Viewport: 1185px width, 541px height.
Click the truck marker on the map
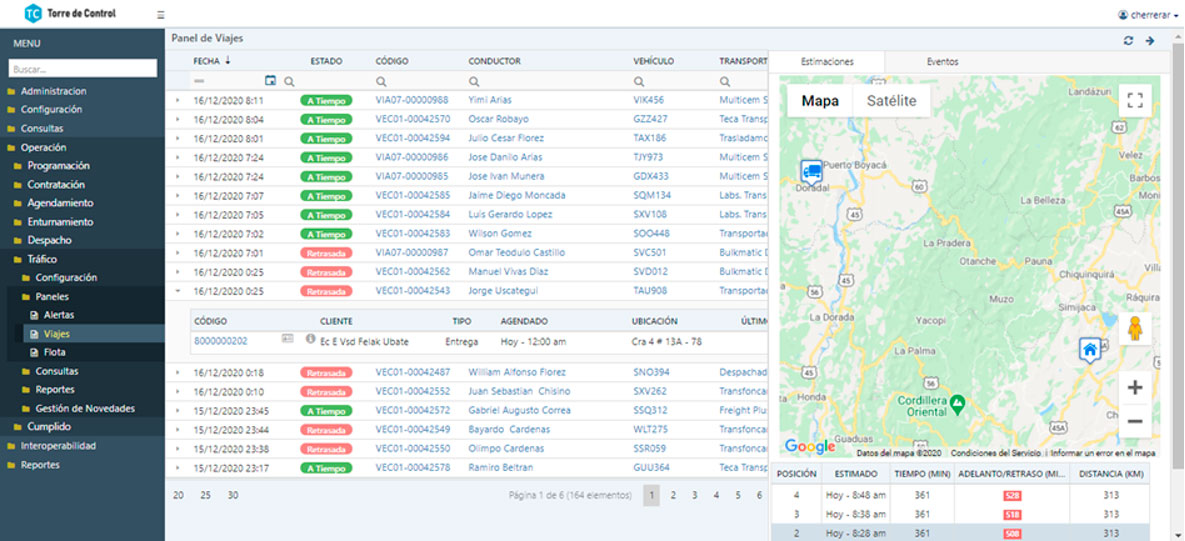(811, 171)
